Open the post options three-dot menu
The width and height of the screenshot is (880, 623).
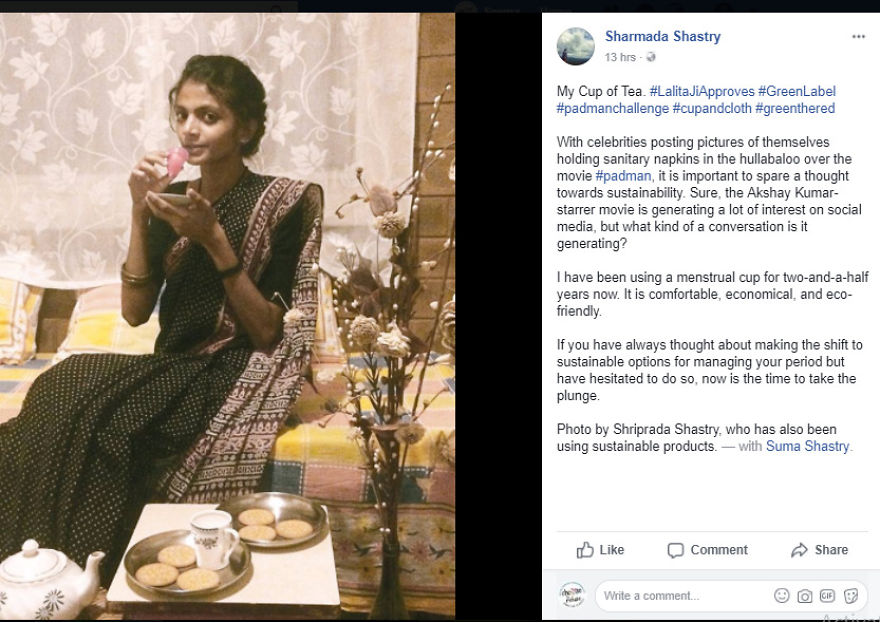[x=858, y=37]
